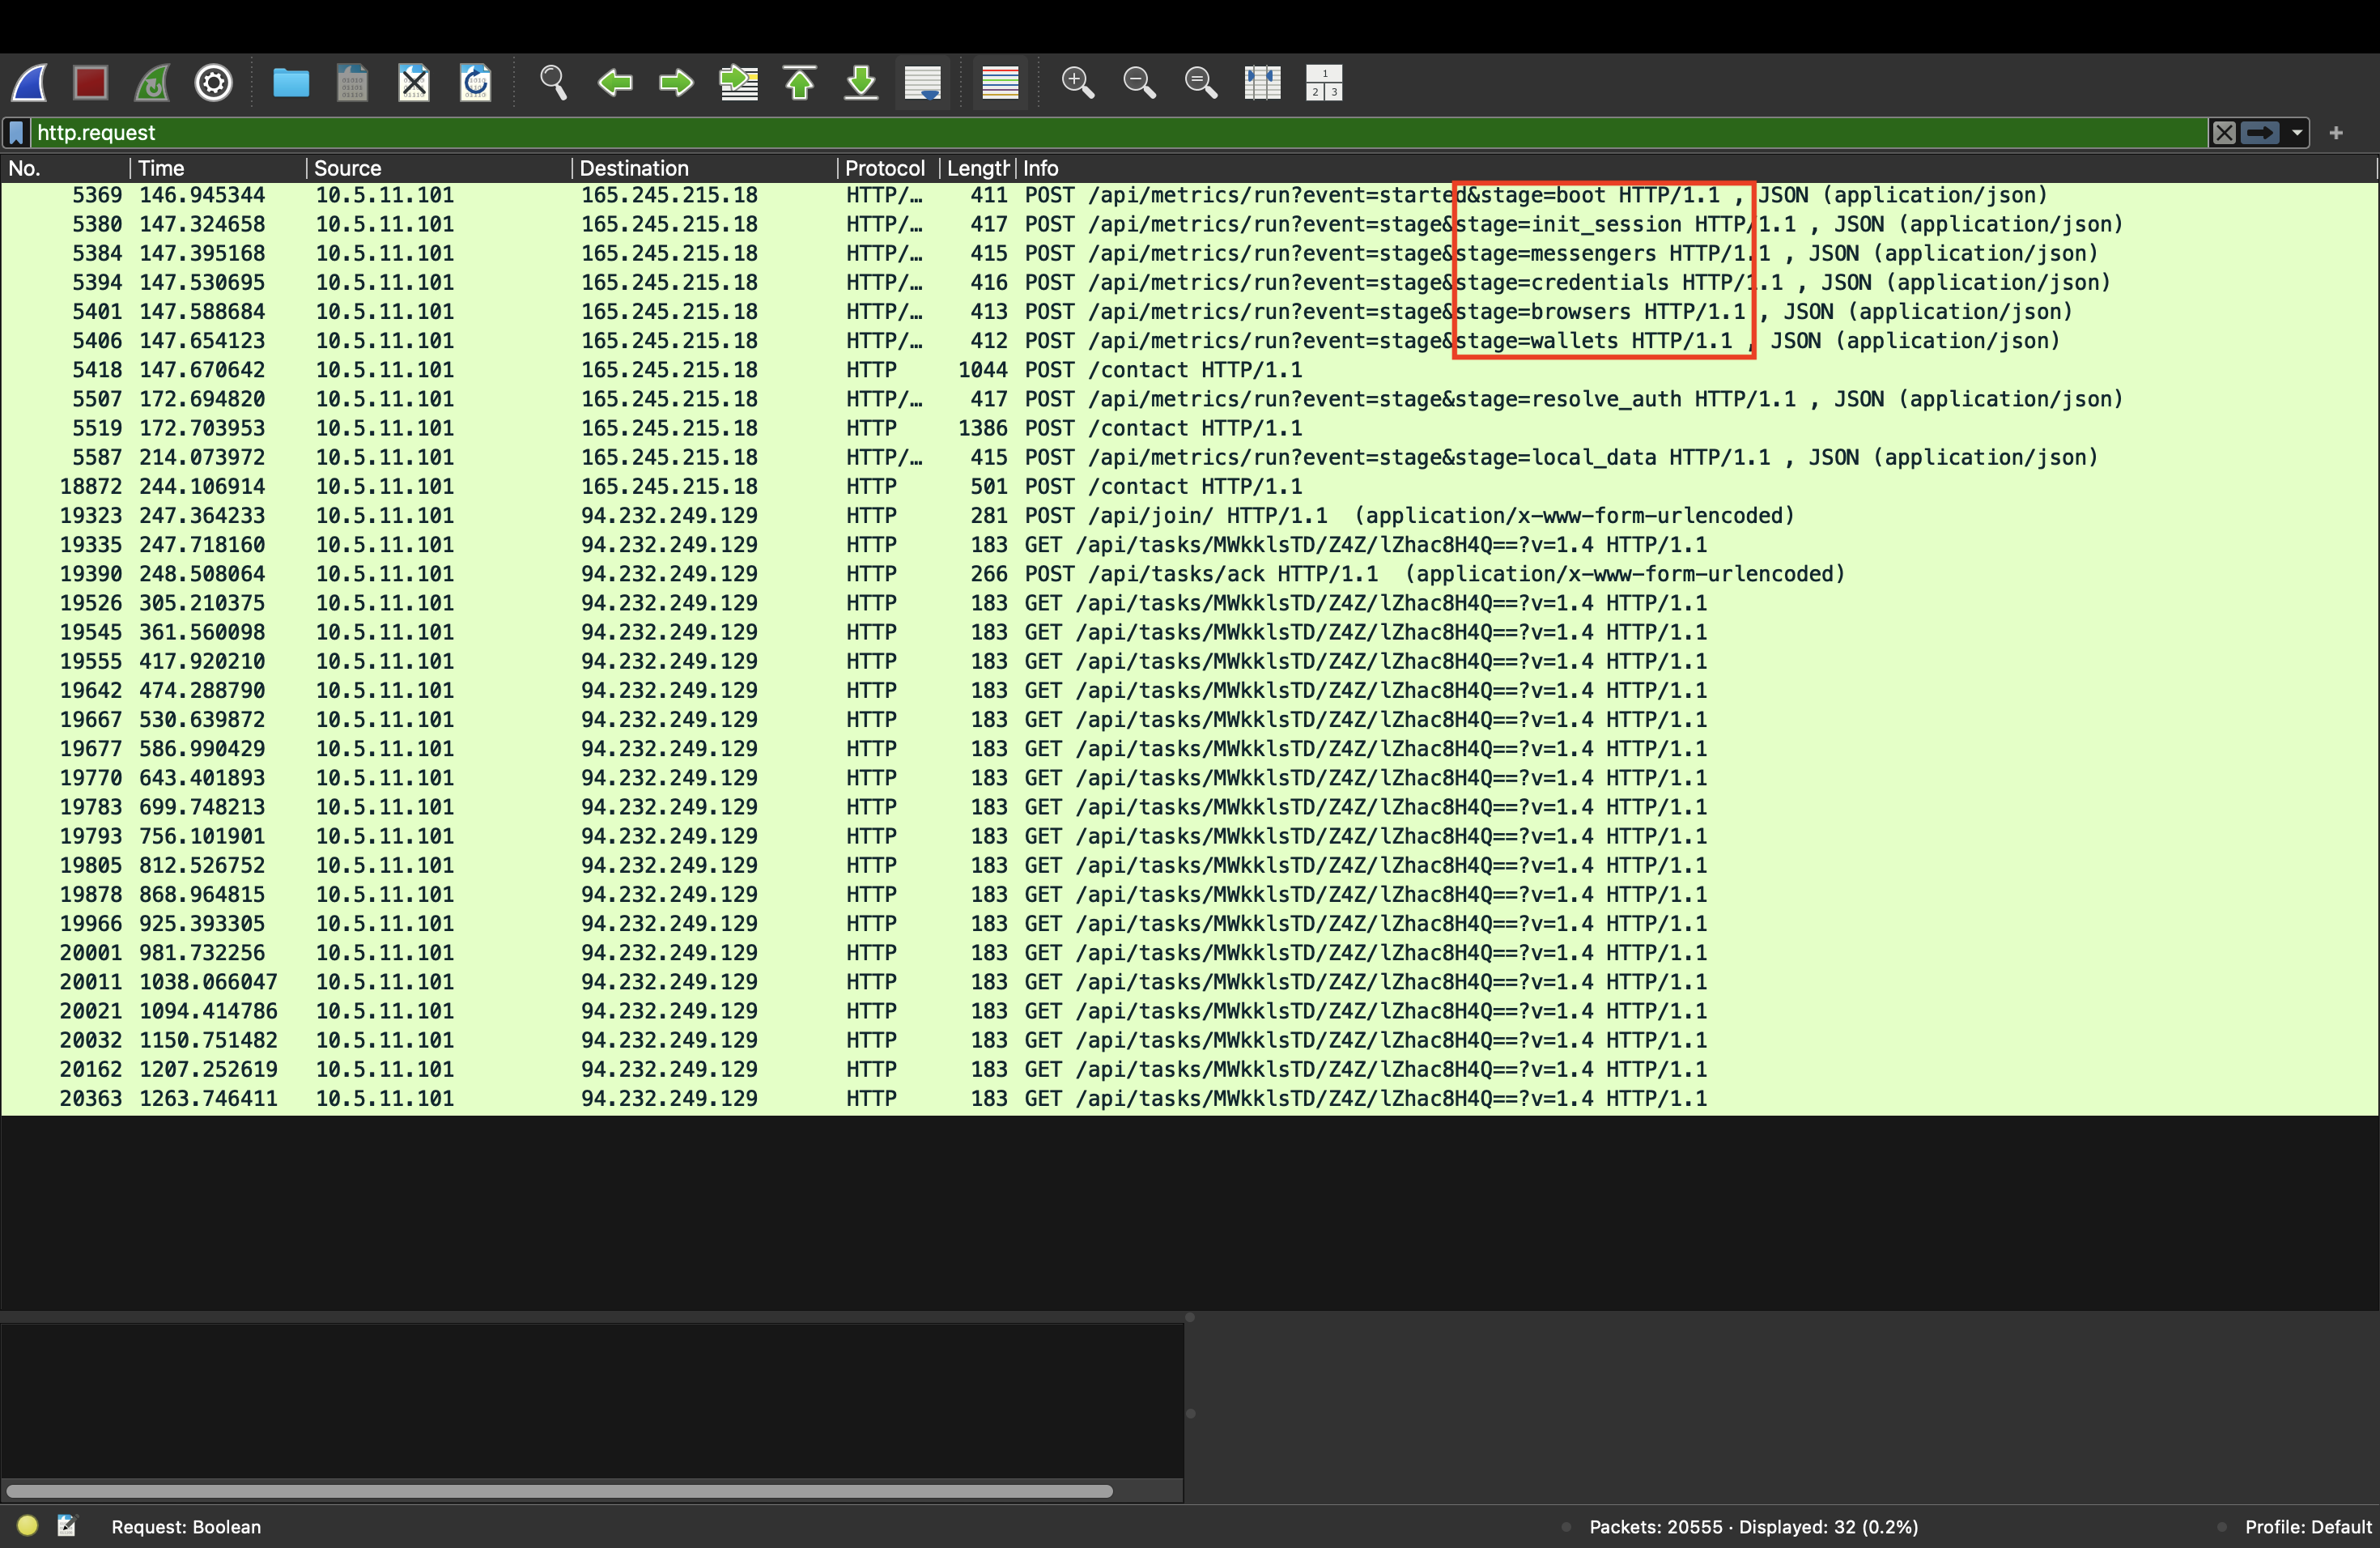Click the Request: Boolean status text
This screenshot has width=2380, height=1548.
[186, 1527]
